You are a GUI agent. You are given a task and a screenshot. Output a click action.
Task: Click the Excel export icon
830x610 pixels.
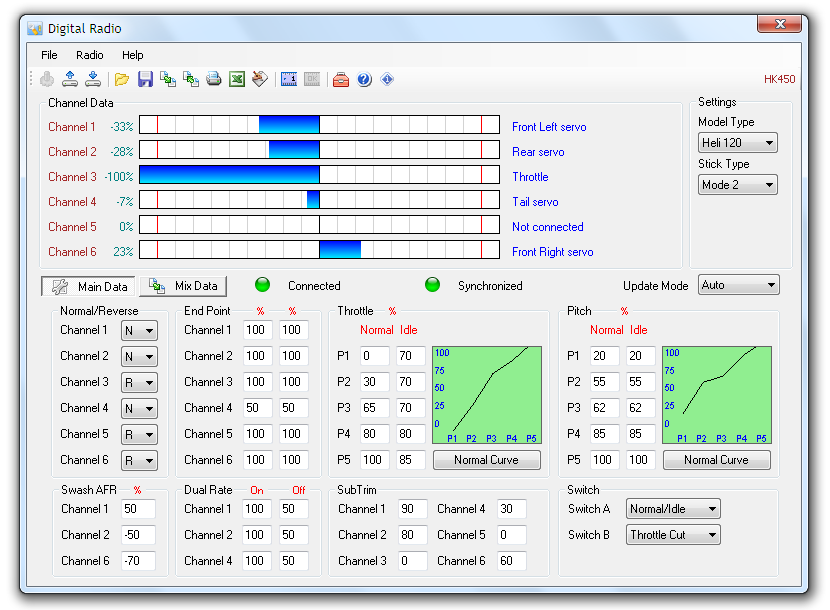point(237,80)
